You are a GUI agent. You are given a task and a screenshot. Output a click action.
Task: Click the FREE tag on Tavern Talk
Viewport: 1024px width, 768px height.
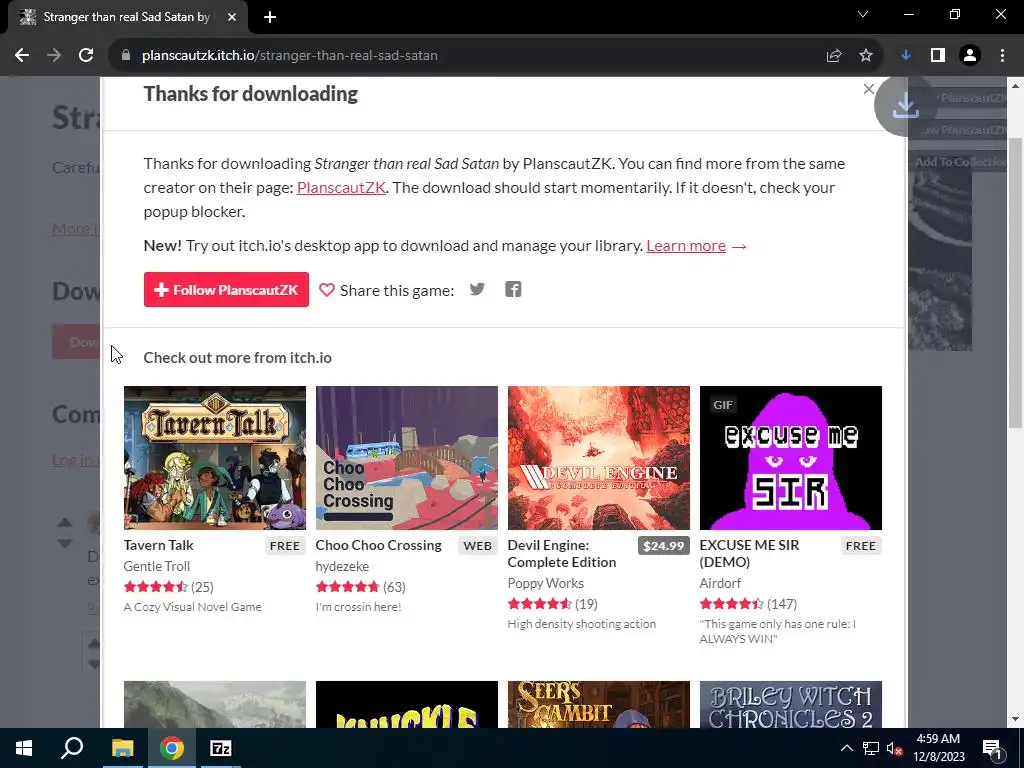[x=285, y=545]
